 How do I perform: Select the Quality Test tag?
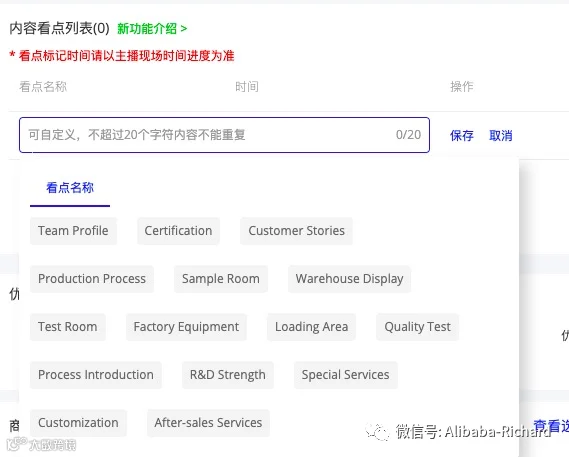pyautogui.click(x=417, y=327)
